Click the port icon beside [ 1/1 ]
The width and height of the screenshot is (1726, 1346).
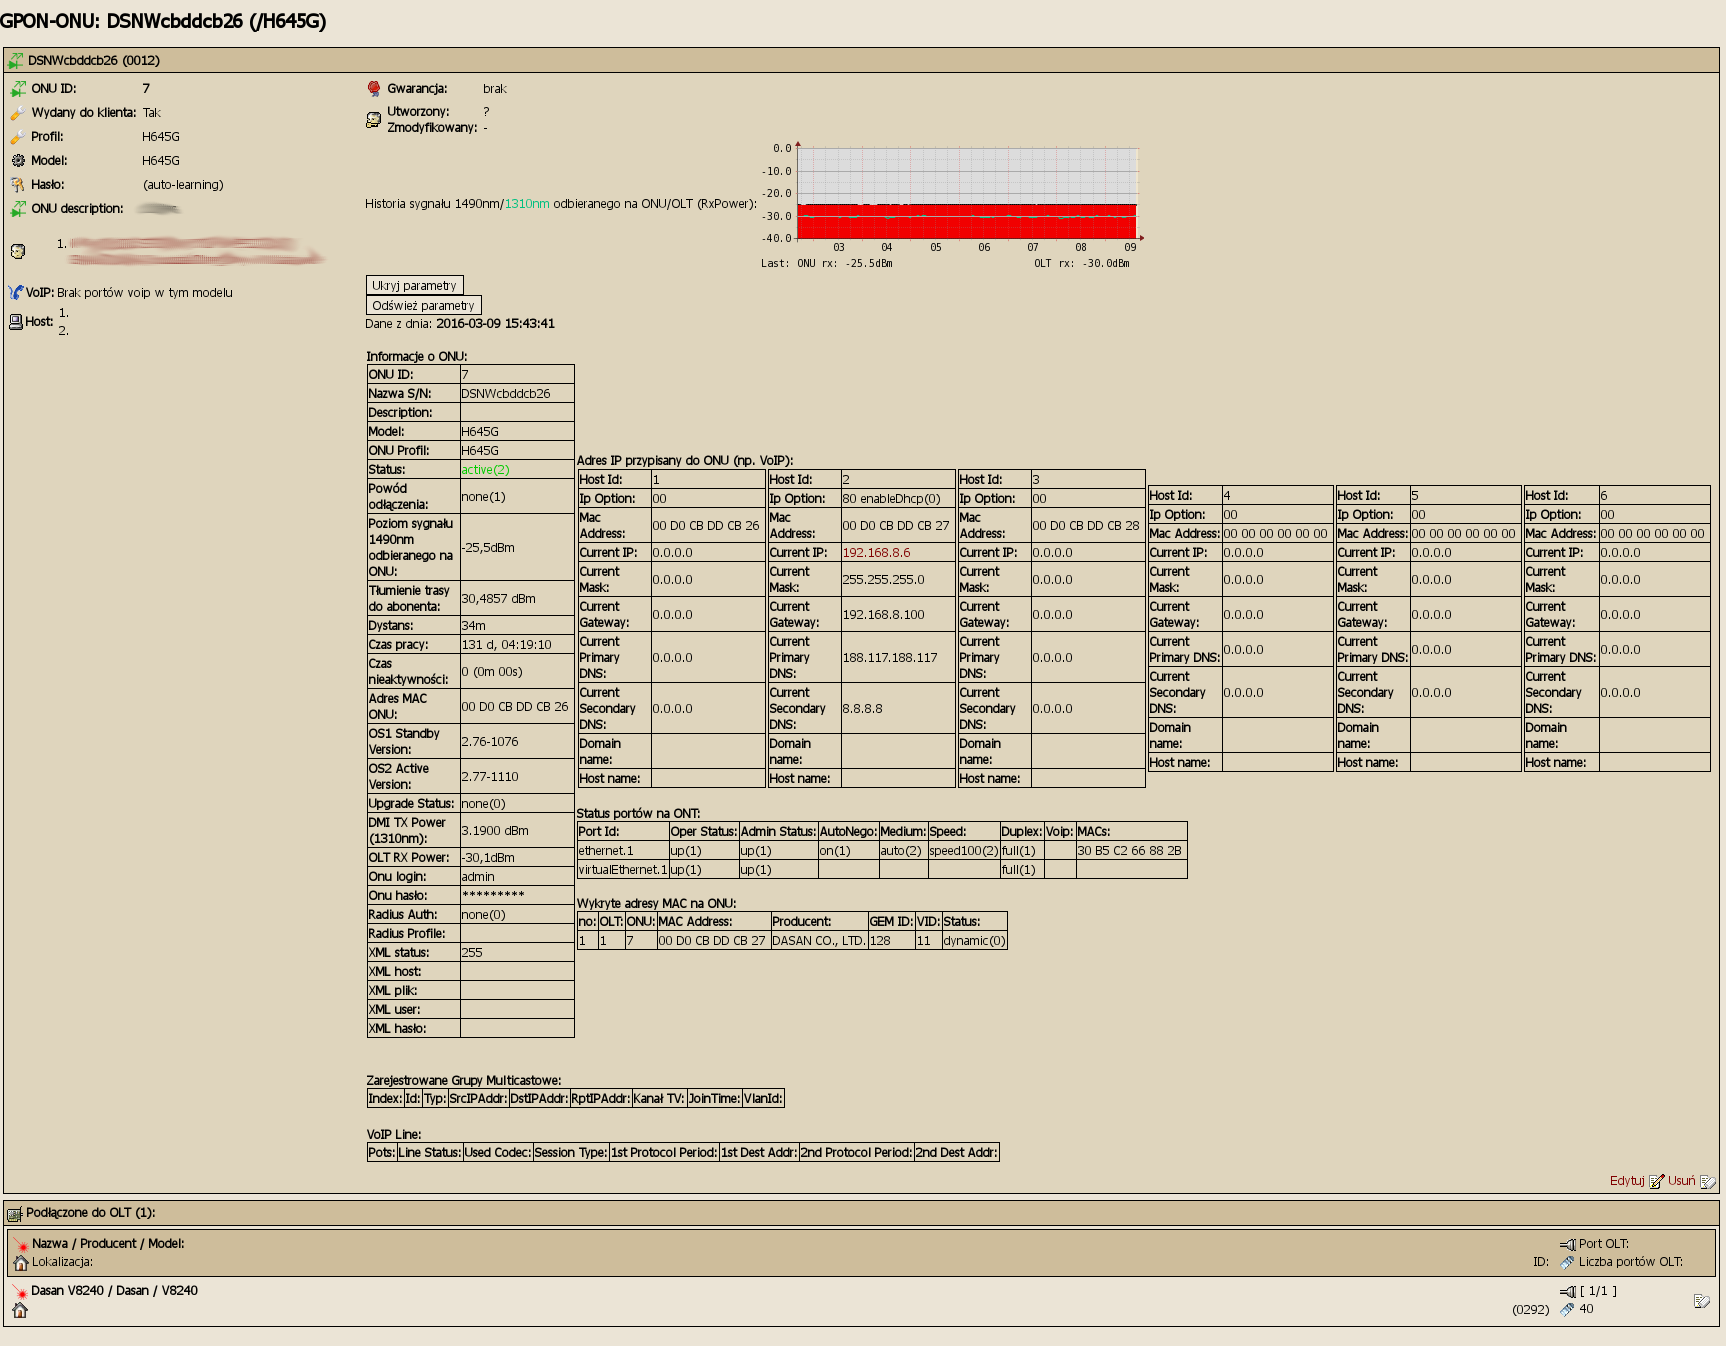pos(1567,1292)
